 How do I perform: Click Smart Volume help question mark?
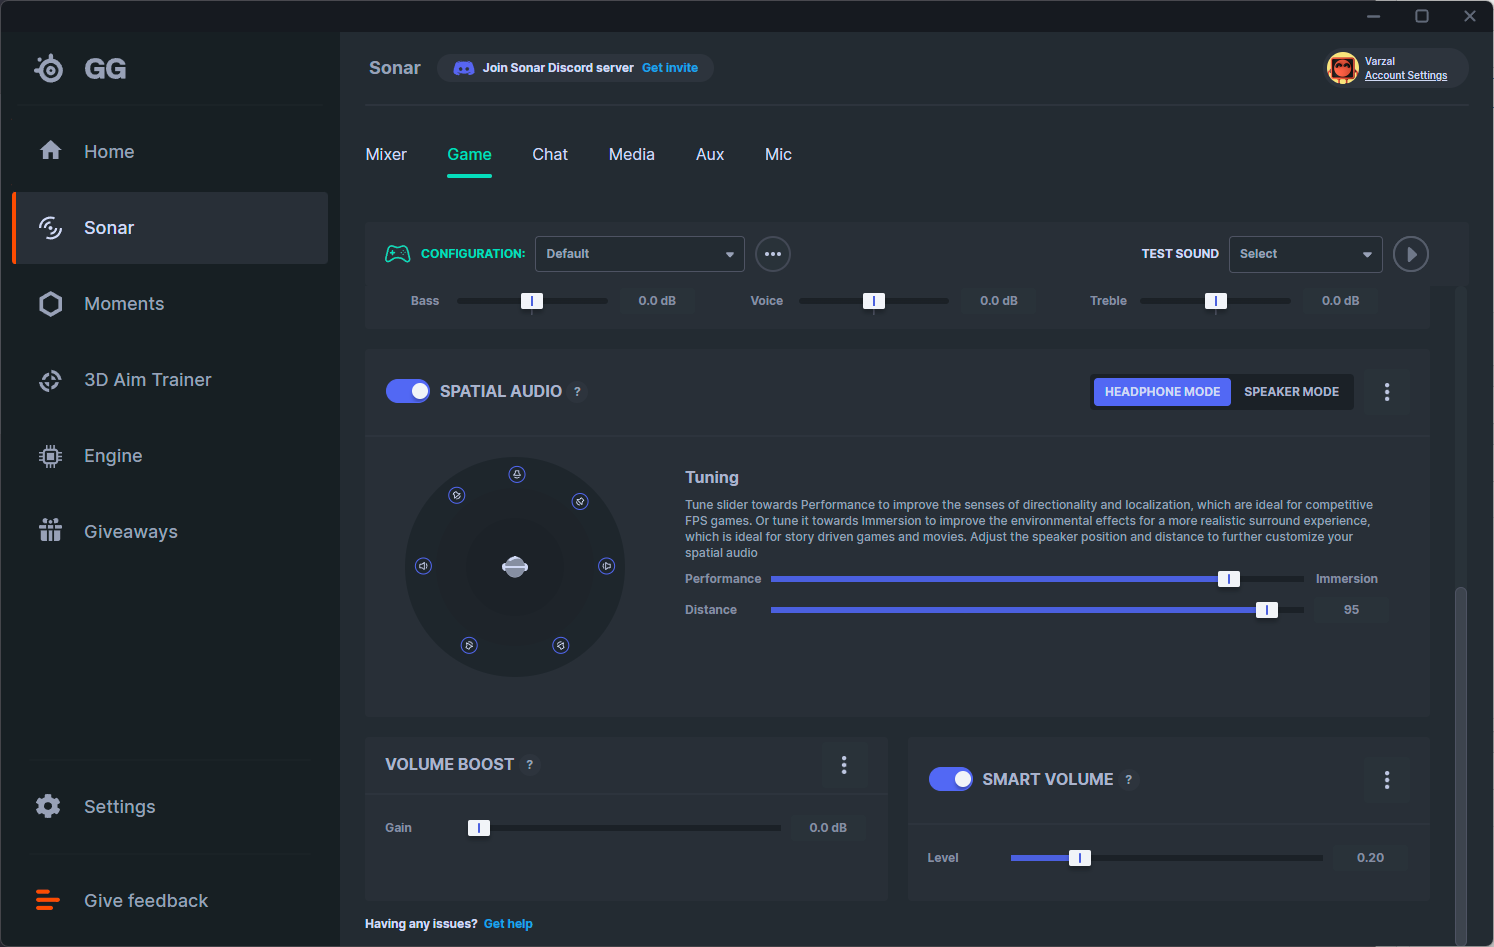1129,780
